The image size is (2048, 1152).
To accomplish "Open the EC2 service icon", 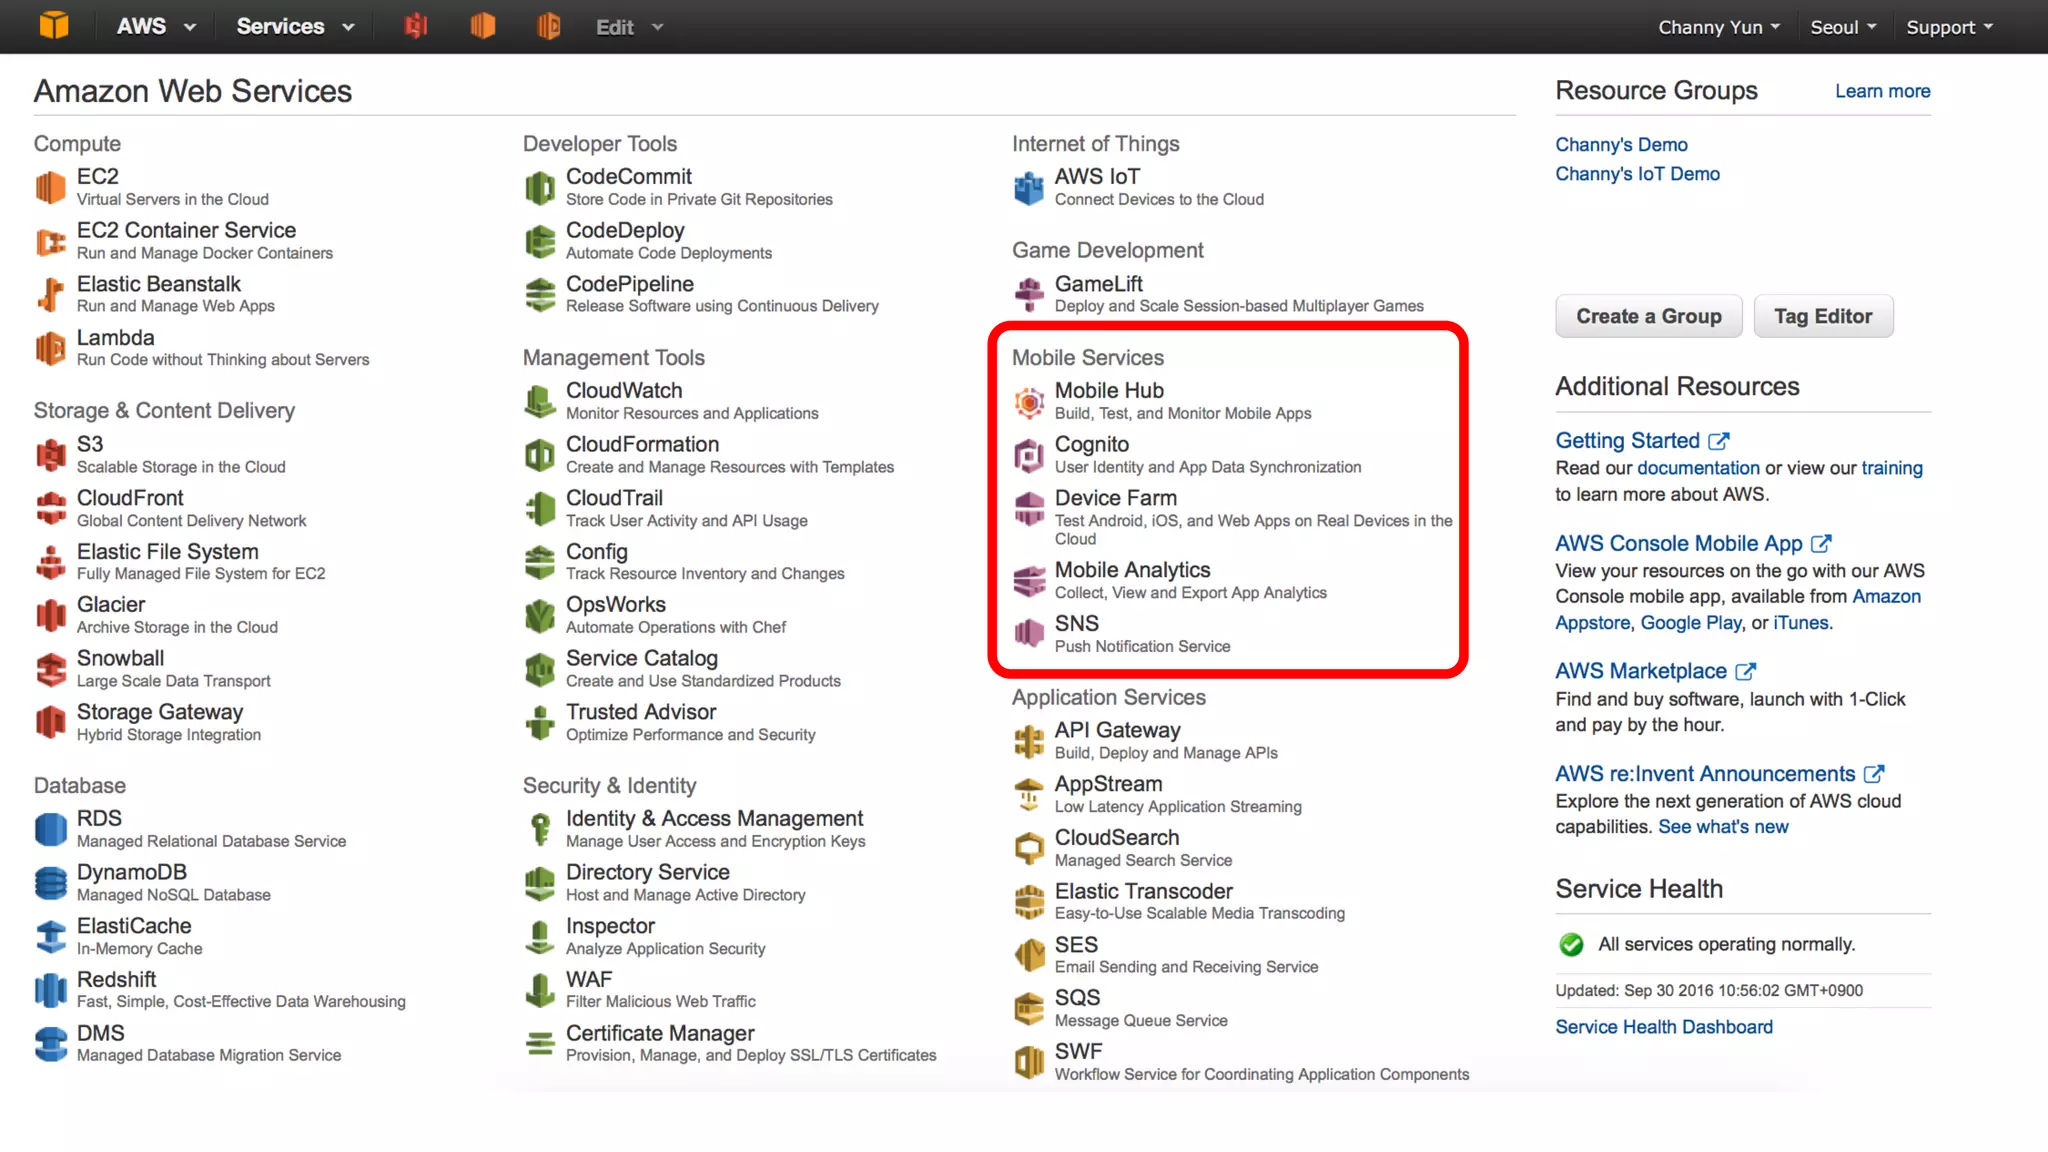I will click(50, 187).
